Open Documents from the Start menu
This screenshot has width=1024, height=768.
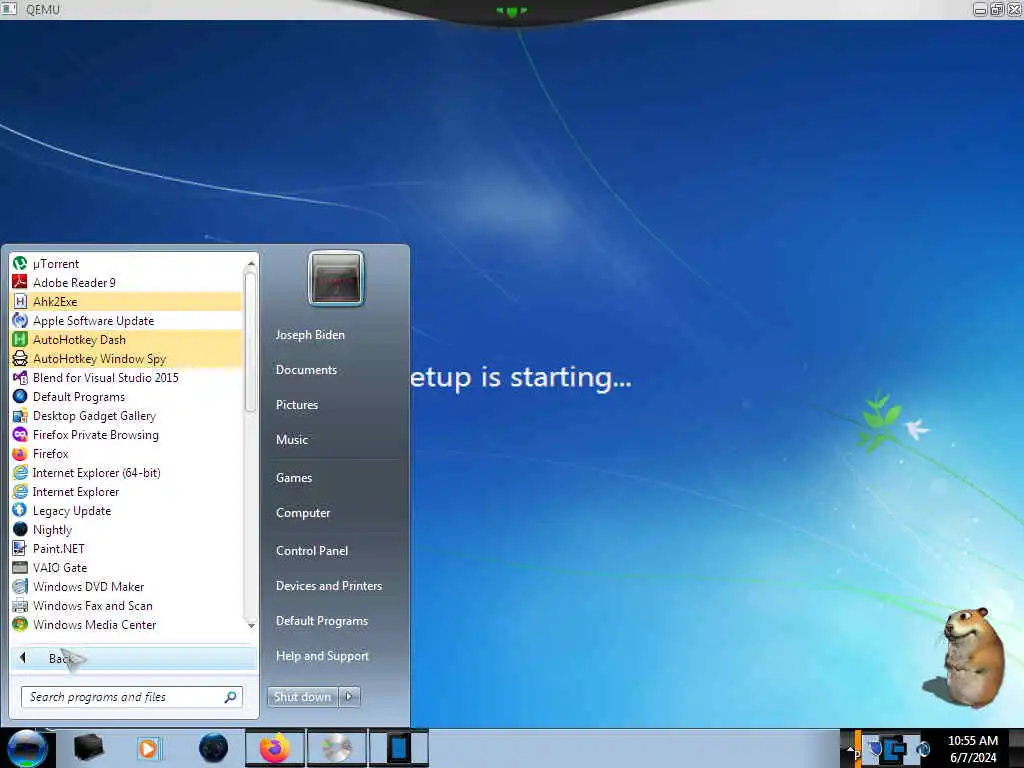coord(306,370)
